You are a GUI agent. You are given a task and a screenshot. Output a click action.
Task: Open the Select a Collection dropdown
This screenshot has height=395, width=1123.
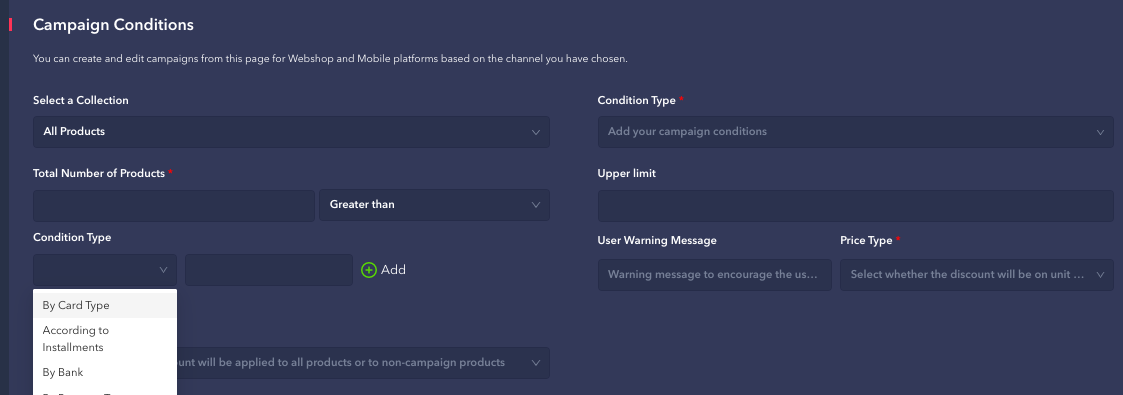(x=291, y=132)
